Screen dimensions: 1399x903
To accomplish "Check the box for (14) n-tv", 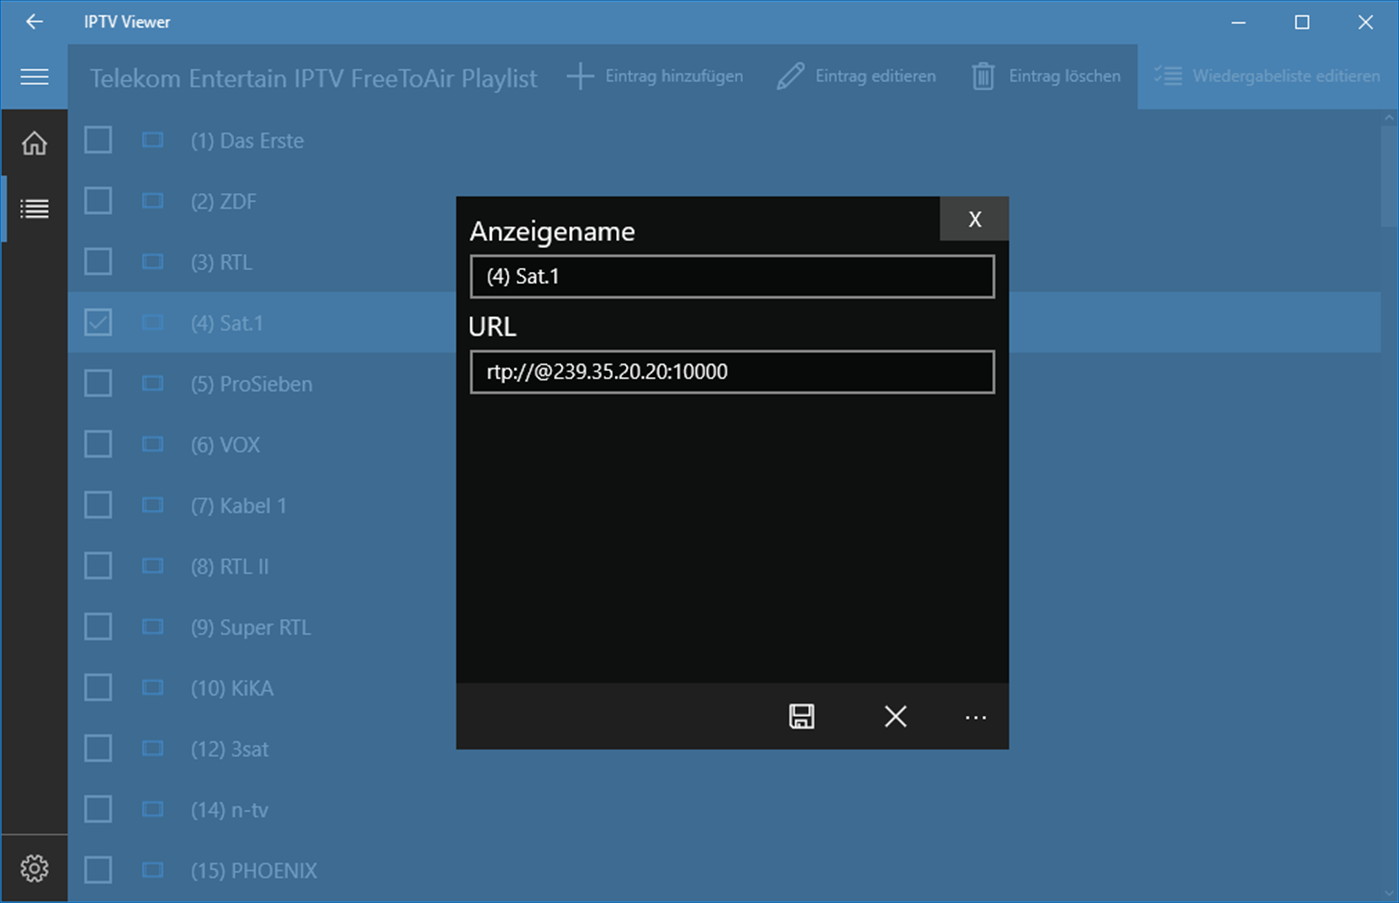I will [98, 809].
